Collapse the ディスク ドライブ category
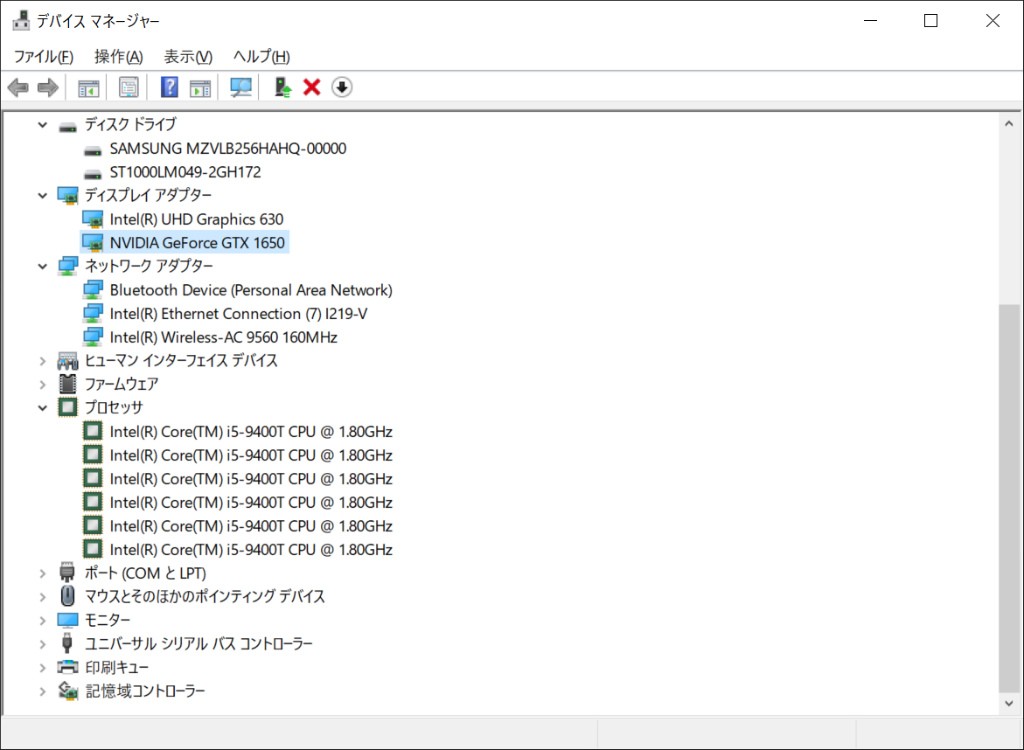The width and height of the screenshot is (1024, 750). 42,125
